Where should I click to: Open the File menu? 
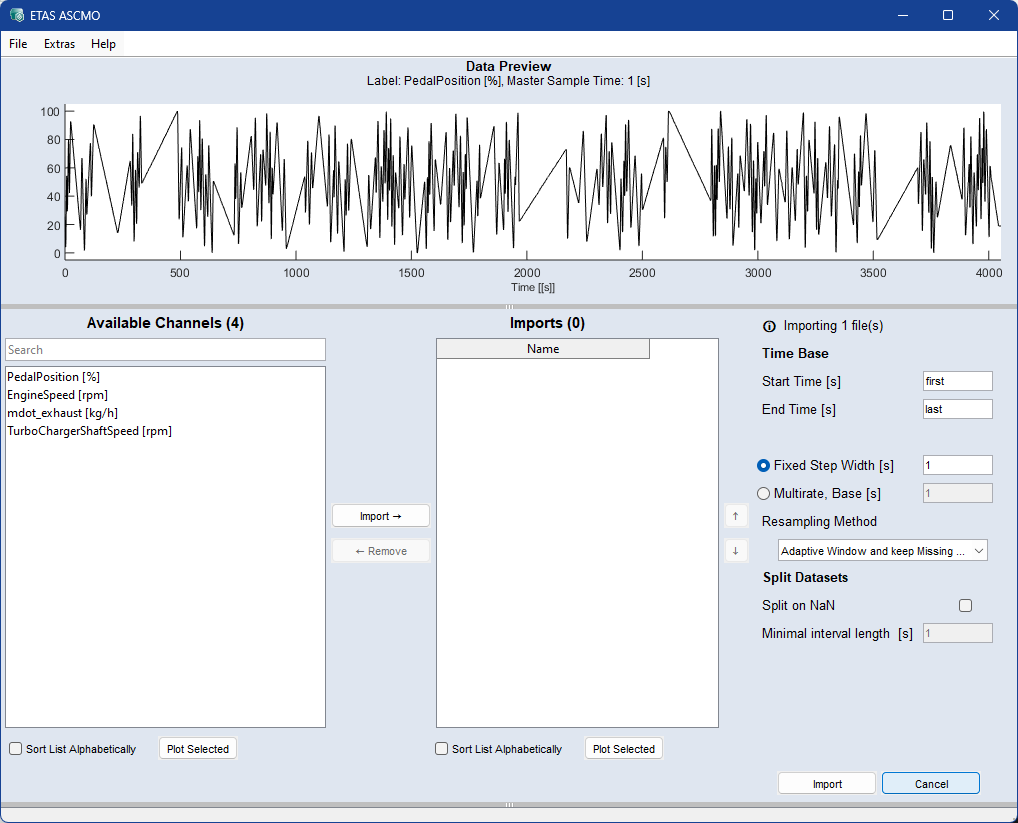18,44
